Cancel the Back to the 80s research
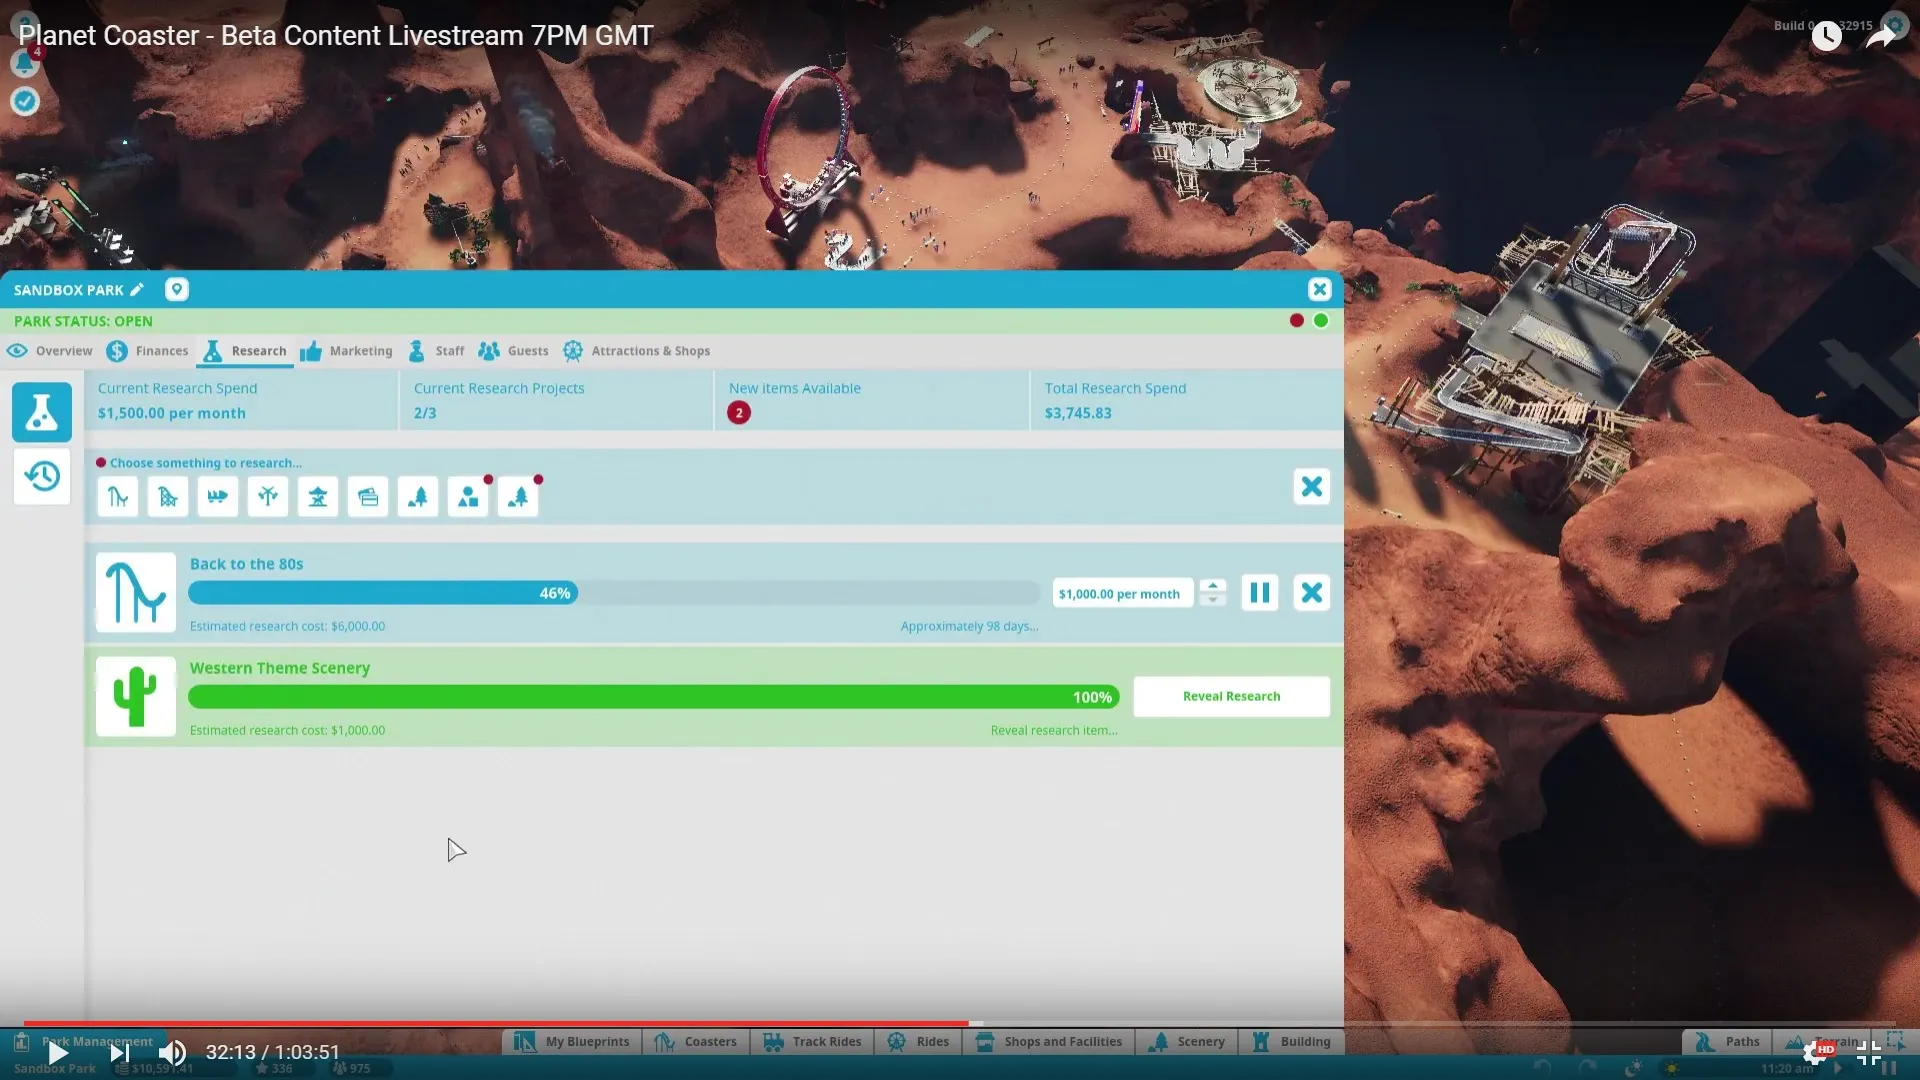This screenshot has height=1080, width=1920. click(1311, 593)
